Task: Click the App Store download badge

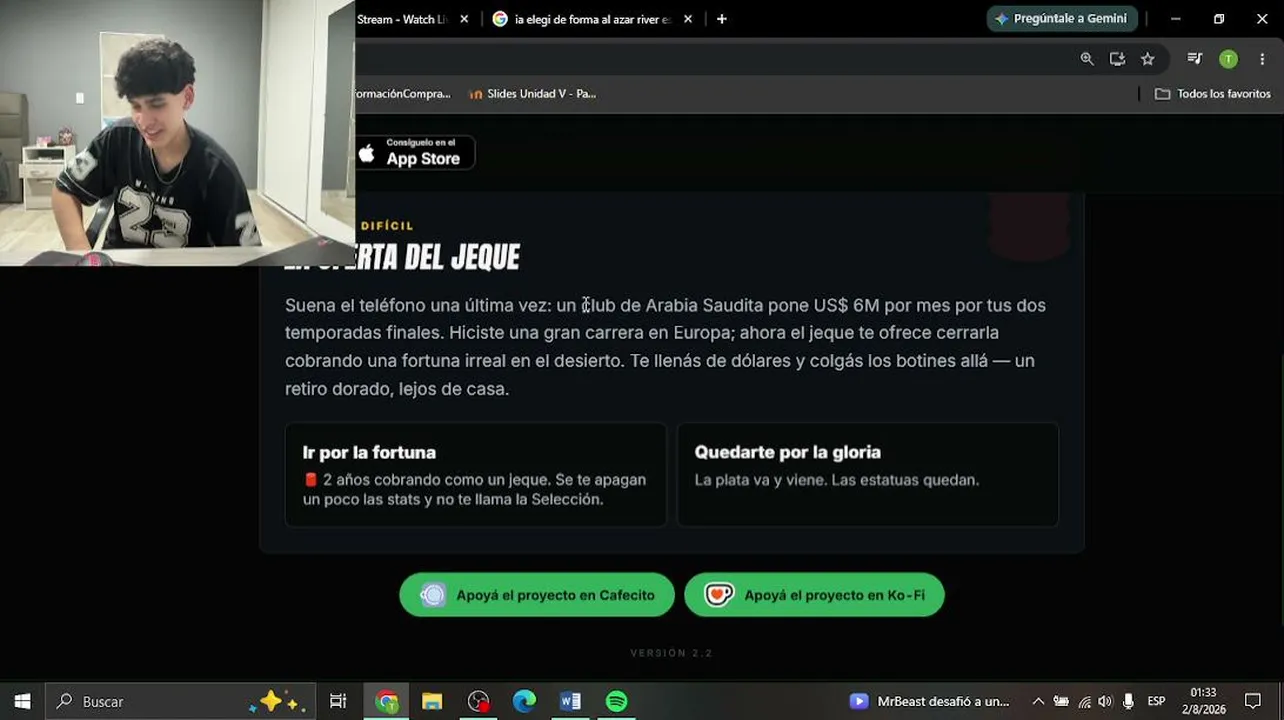Action: click(x=415, y=153)
